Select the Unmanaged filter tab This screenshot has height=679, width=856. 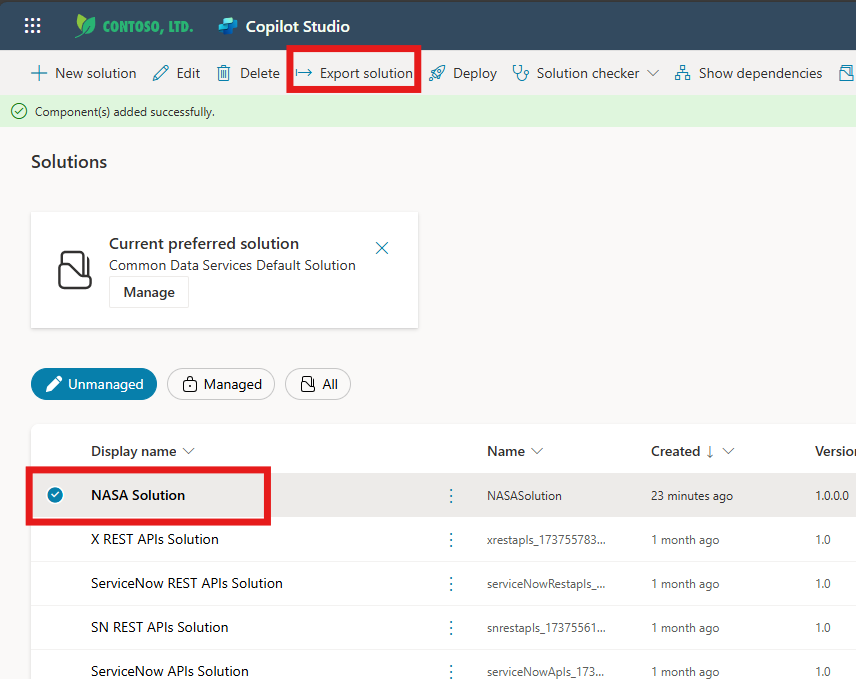[94, 384]
